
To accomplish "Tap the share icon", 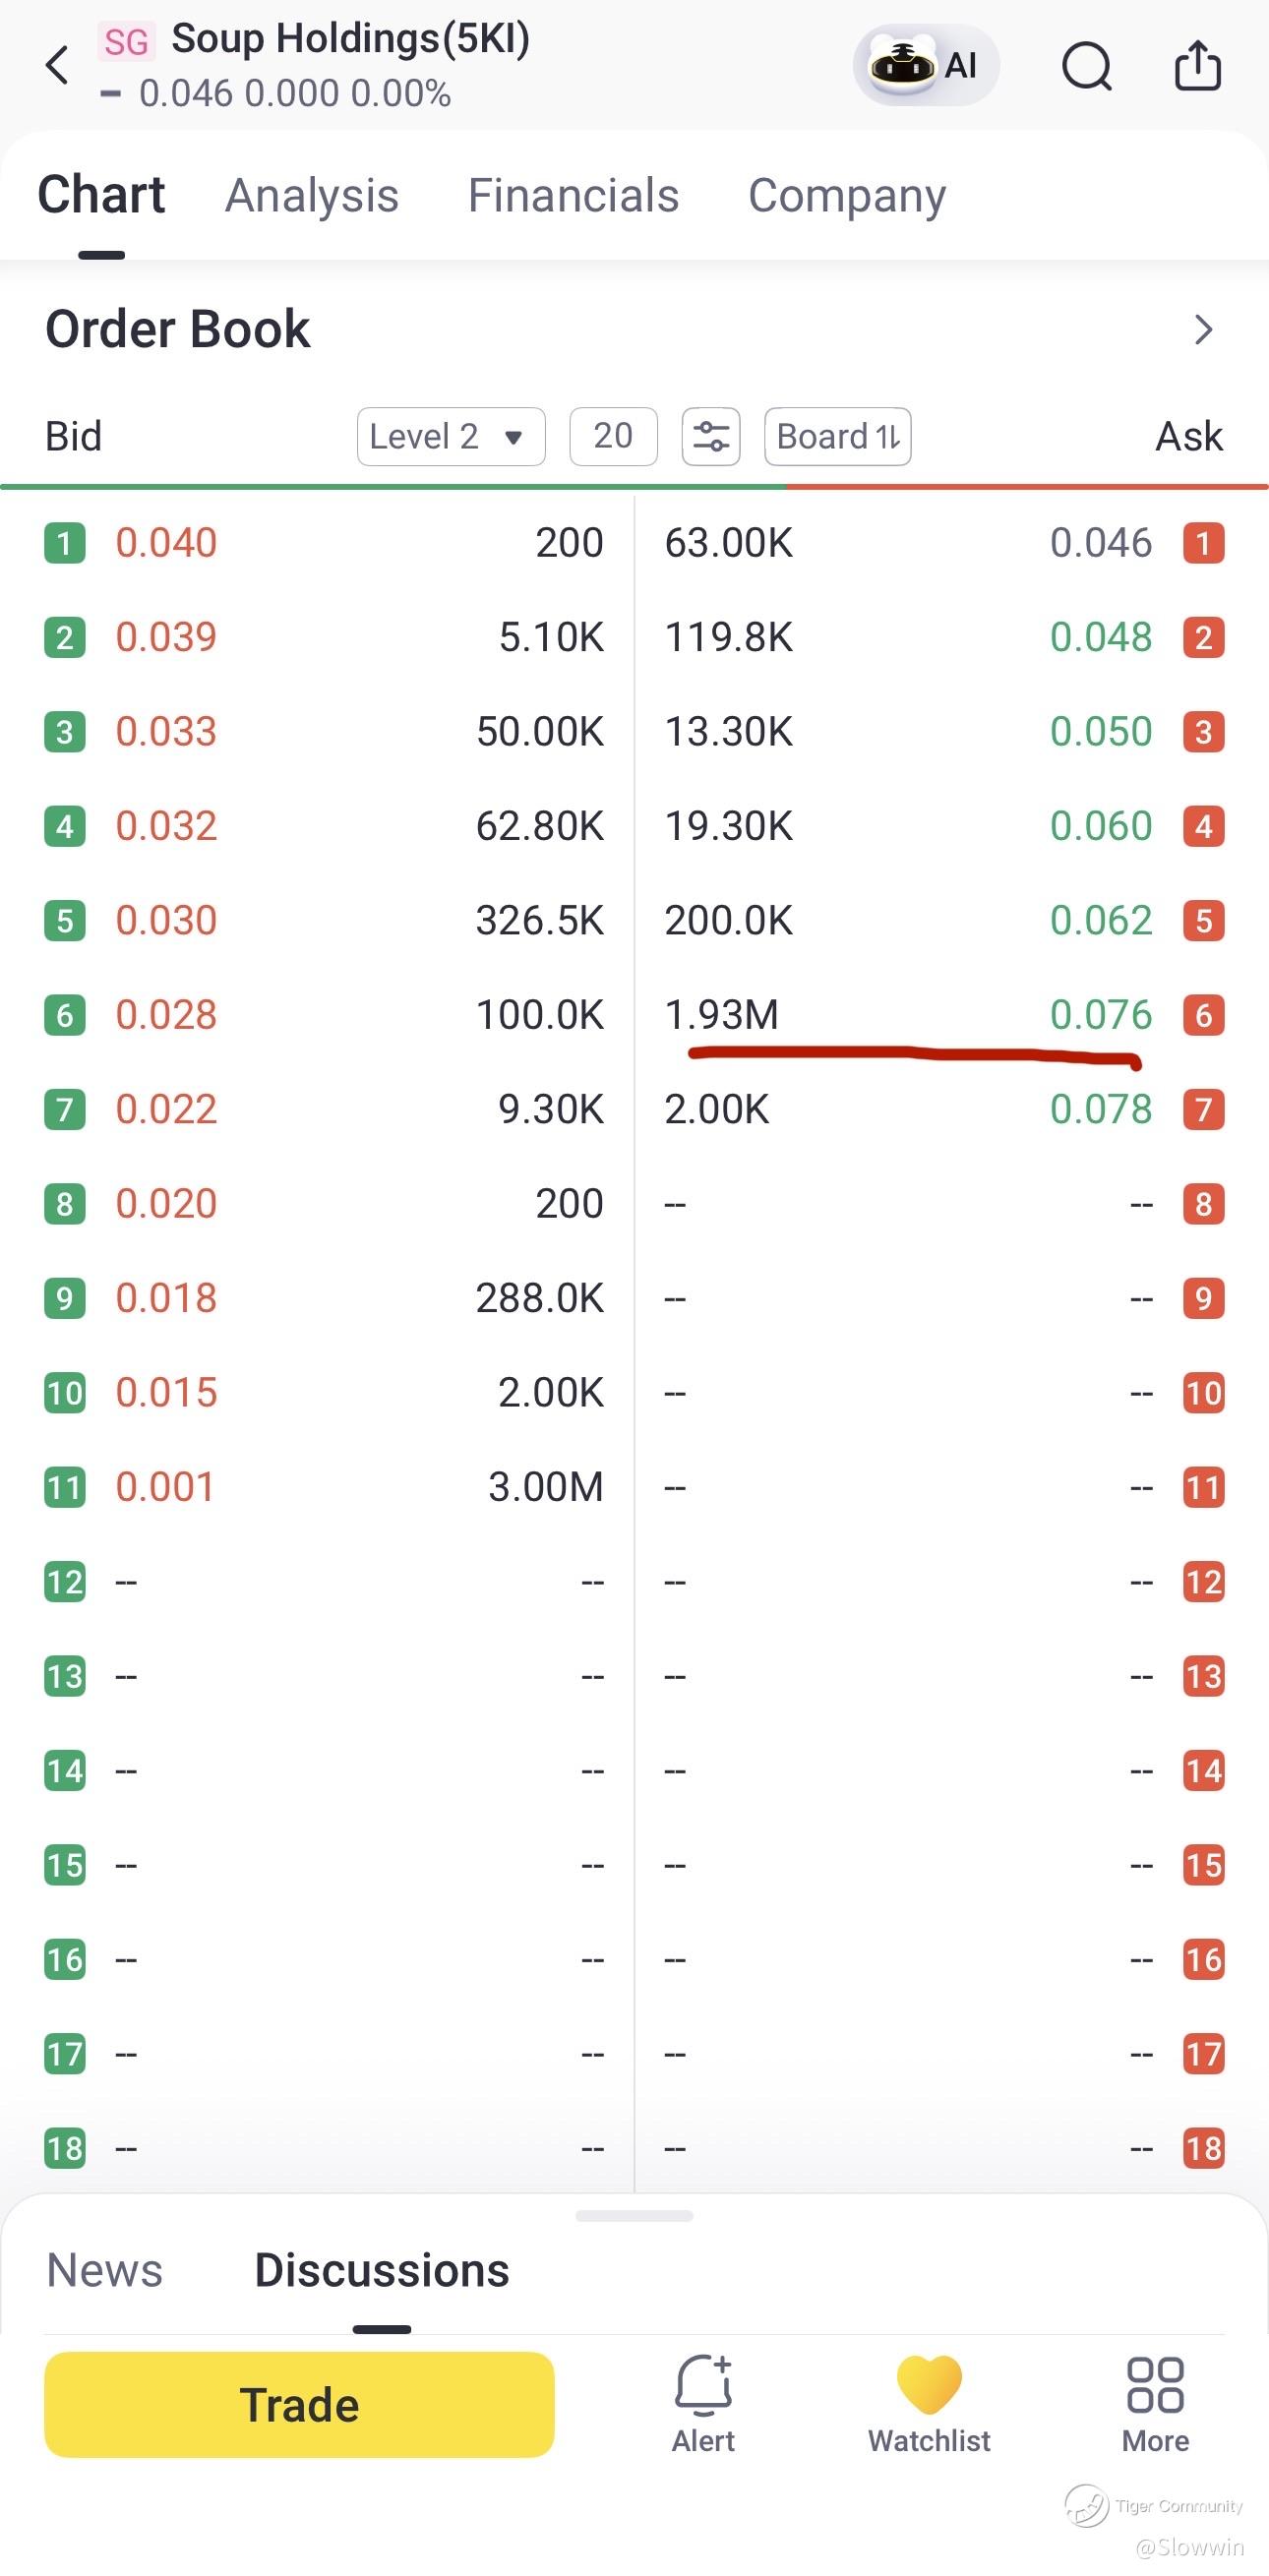I will 1198,66.
